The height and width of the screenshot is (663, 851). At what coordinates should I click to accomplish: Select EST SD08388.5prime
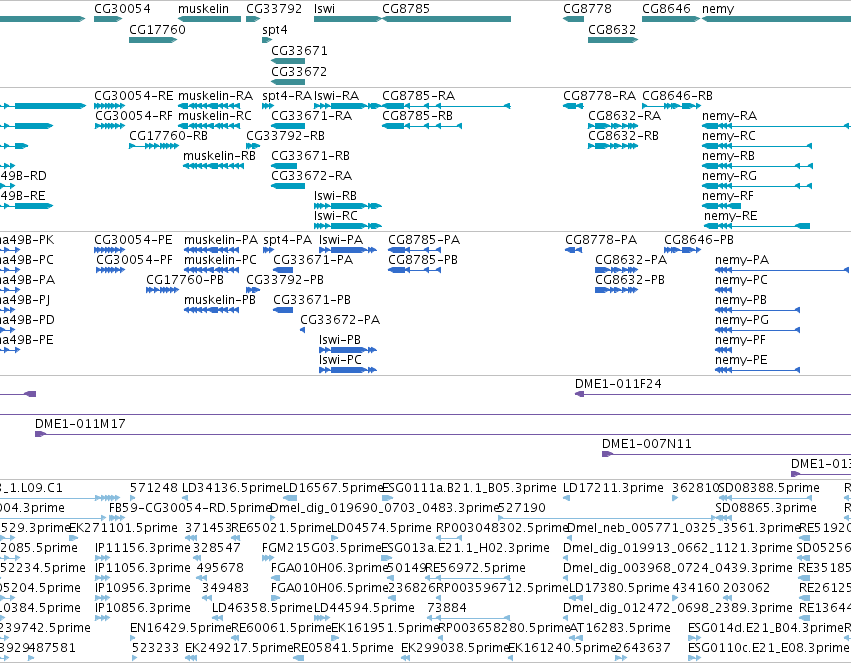coord(769,488)
